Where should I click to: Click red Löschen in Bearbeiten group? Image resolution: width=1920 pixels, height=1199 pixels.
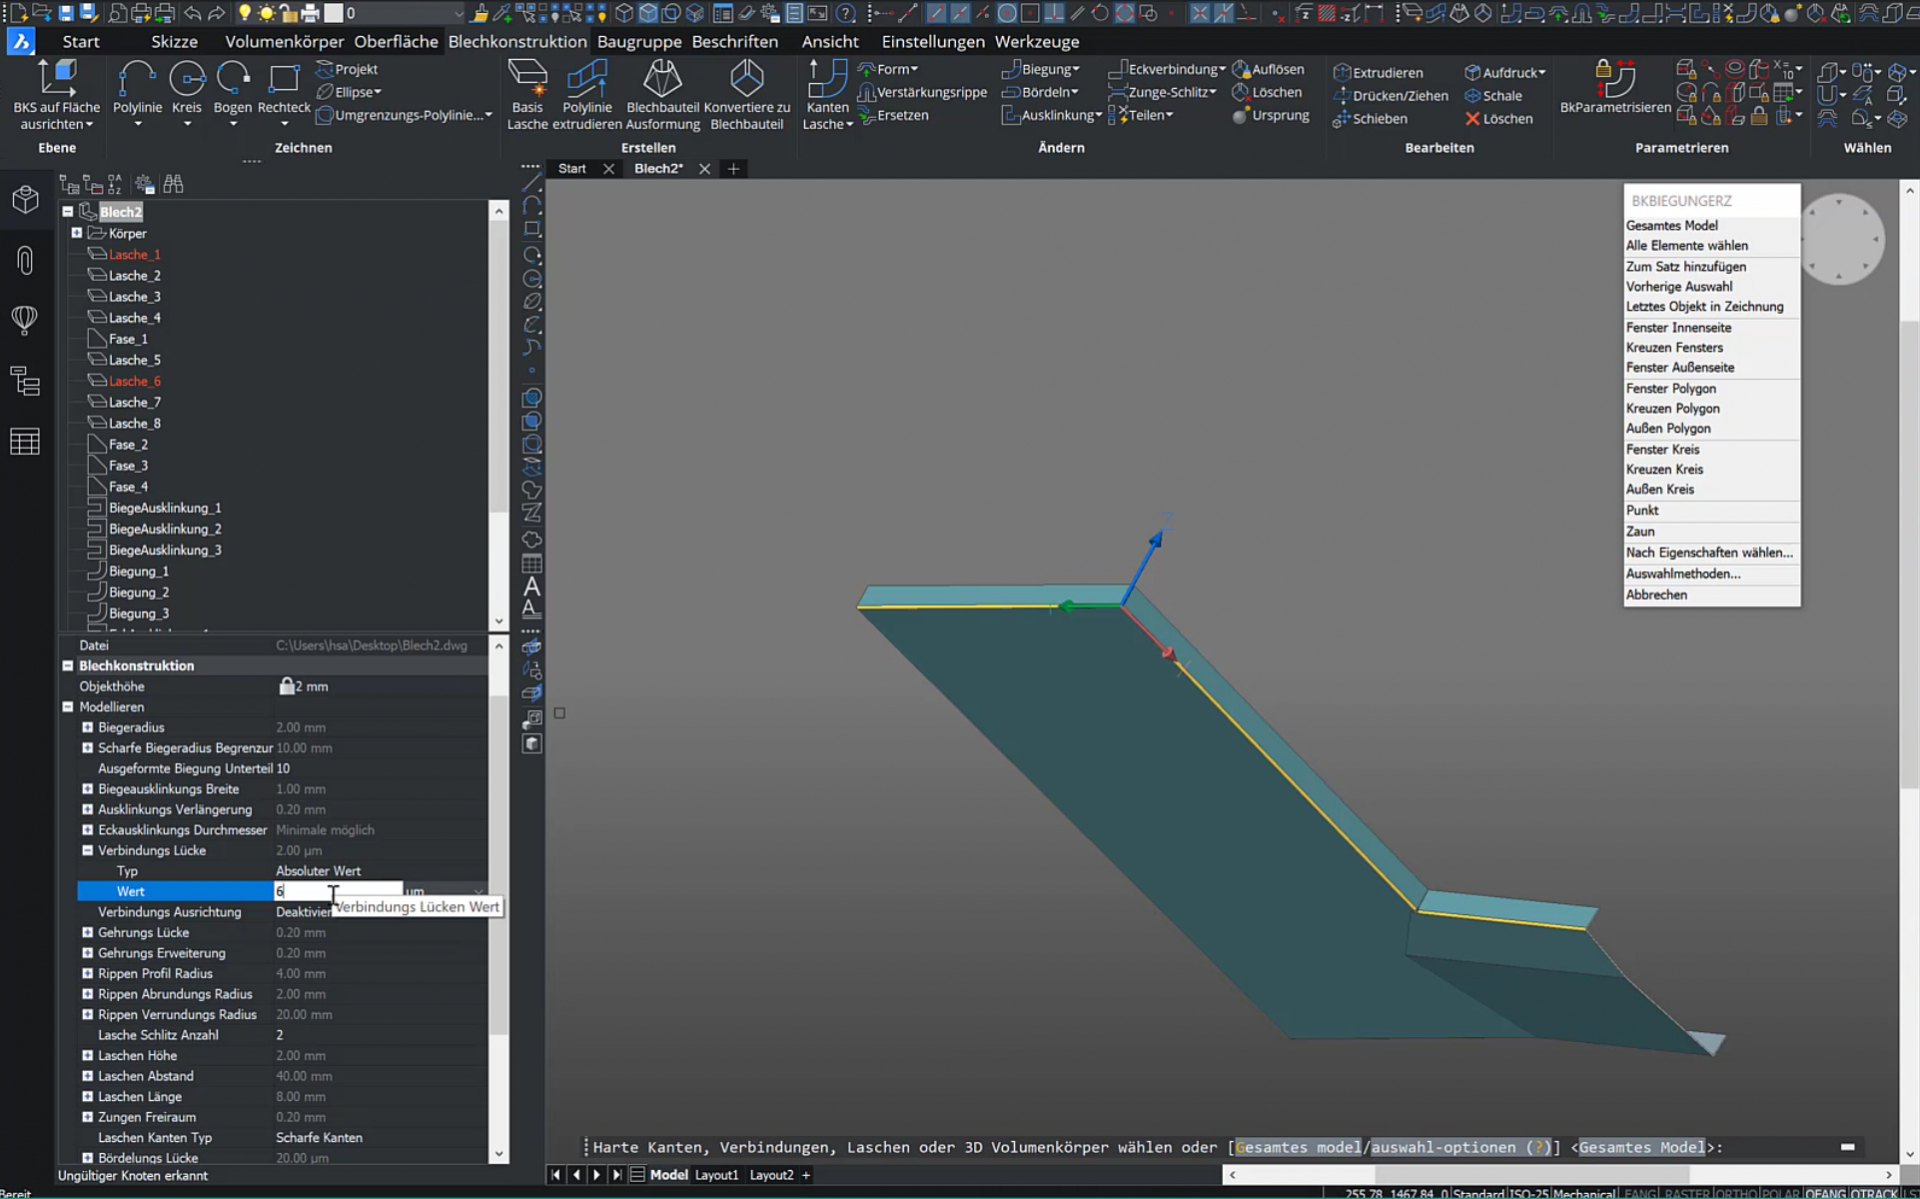(1498, 118)
